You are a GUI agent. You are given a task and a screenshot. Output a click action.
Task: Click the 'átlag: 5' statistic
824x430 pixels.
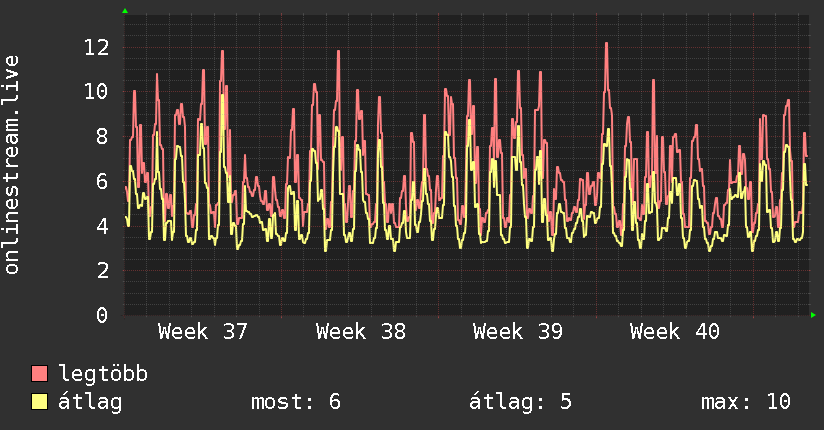click(x=520, y=402)
